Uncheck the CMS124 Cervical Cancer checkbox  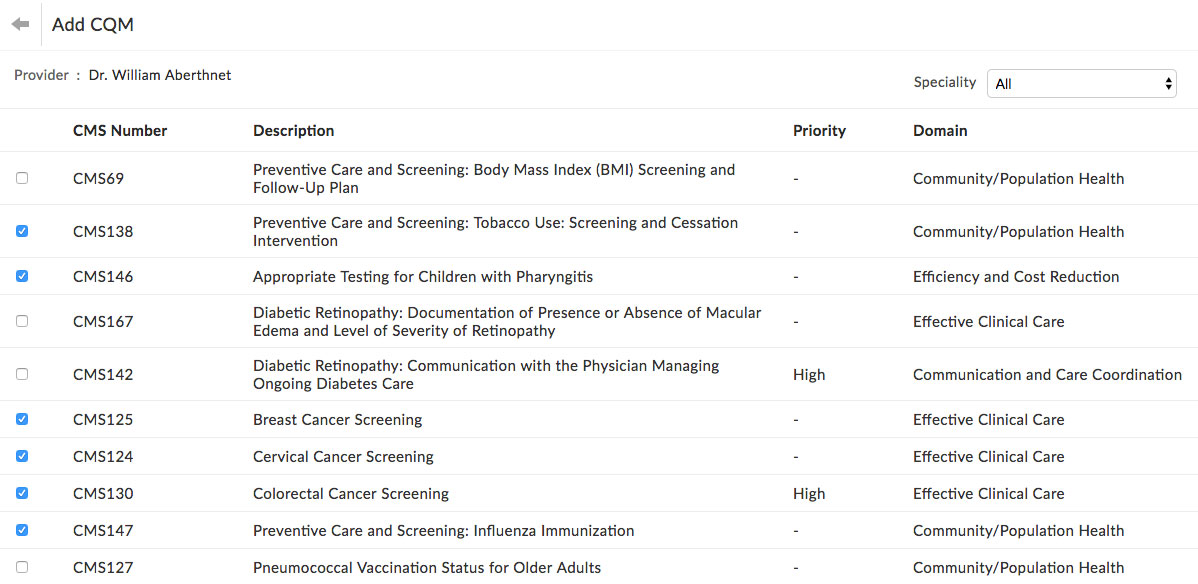(22, 456)
